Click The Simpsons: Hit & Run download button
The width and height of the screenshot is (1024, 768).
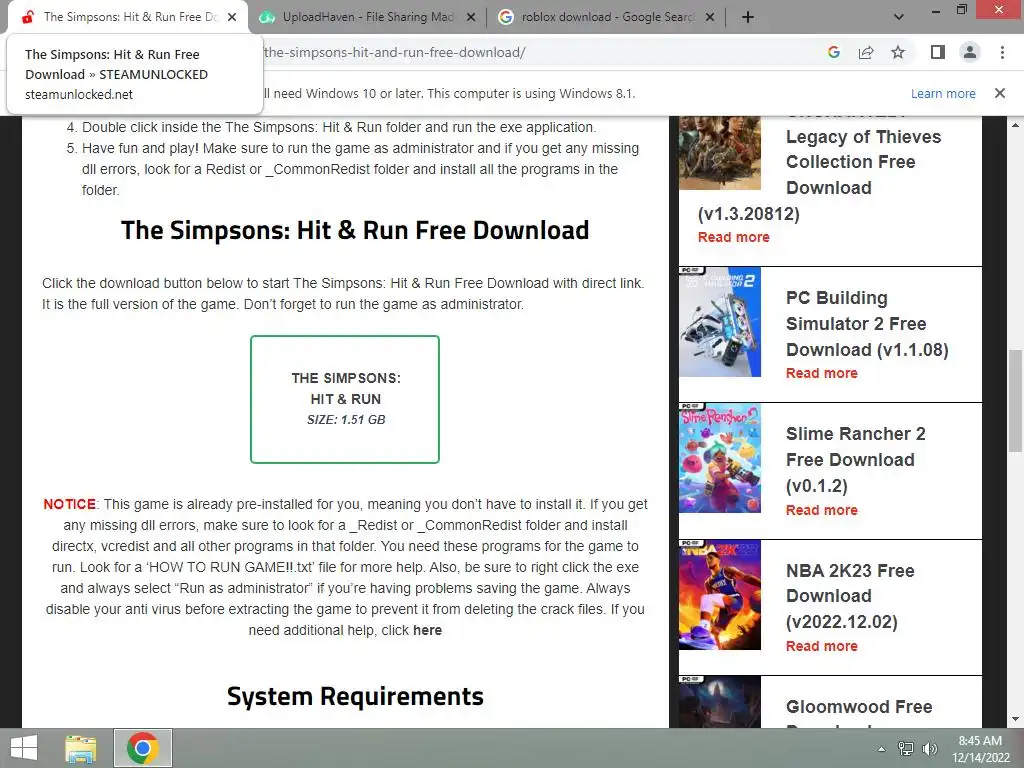[345, 399]
